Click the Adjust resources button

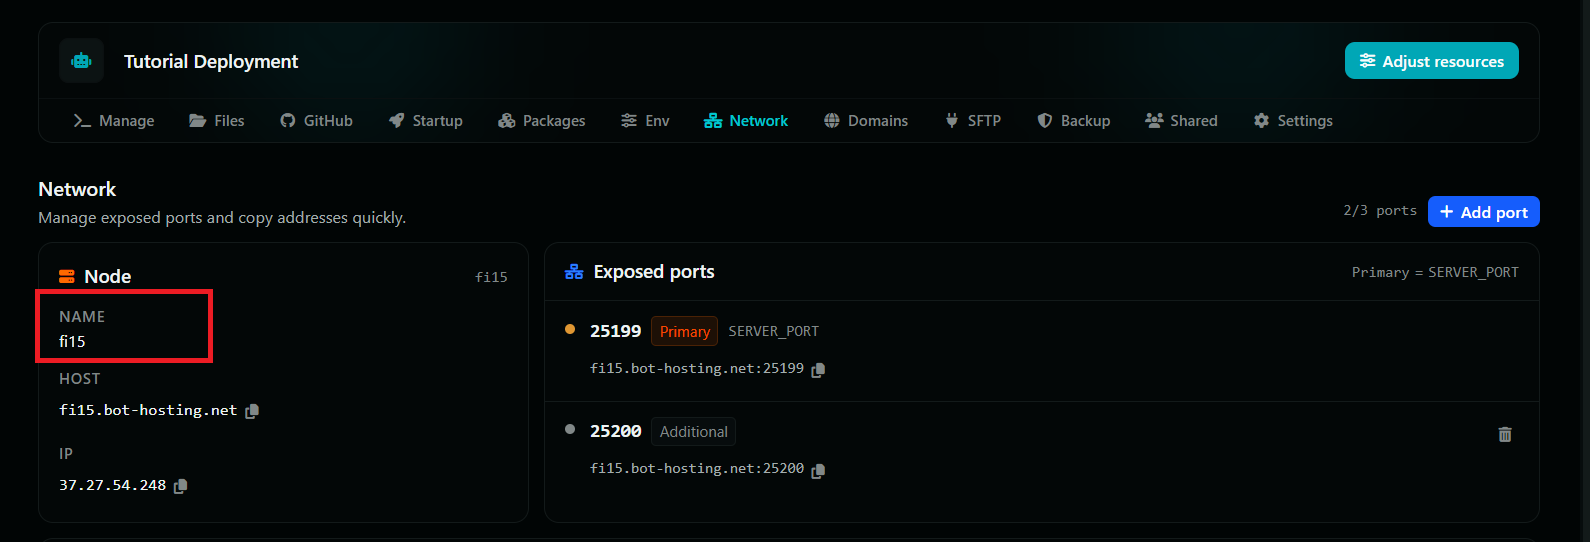1432,61
